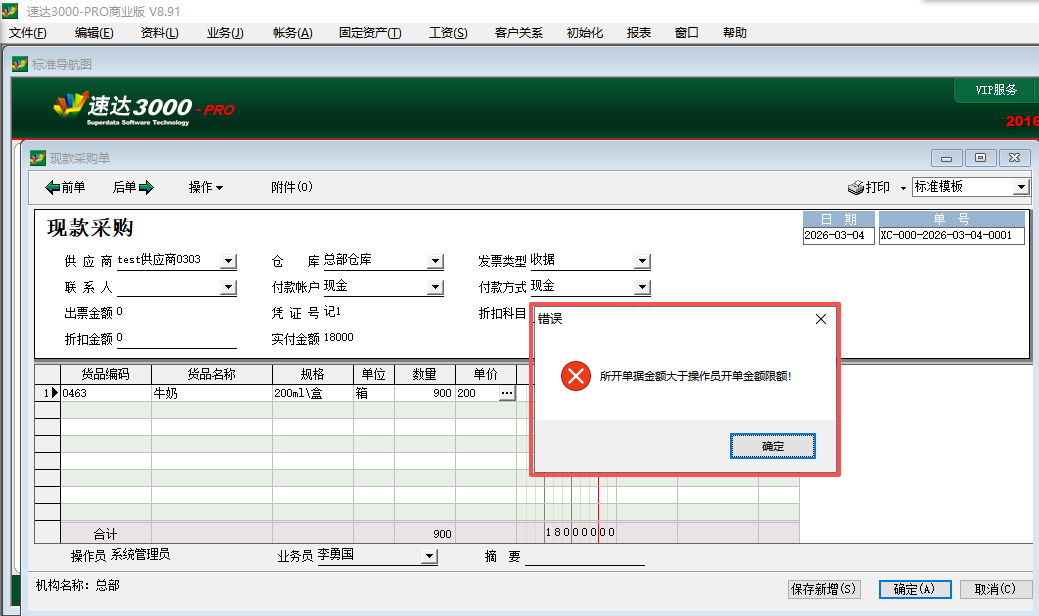Click the red error icon in dialog
The image size is (1039, 616).
point(575,377)
